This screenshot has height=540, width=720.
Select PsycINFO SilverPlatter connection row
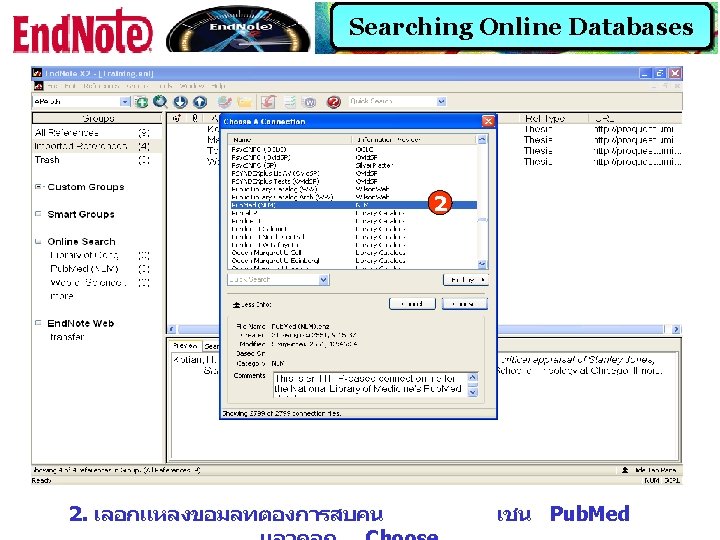coord(354,165)
